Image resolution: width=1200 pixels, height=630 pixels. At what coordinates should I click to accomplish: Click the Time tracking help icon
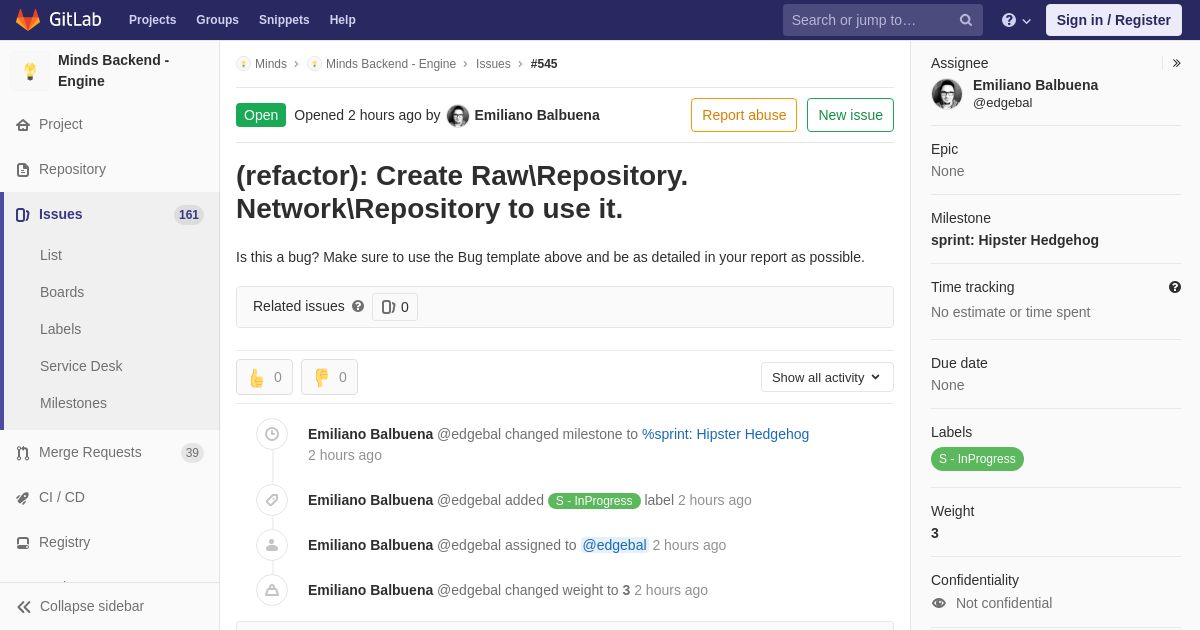[1175, 287]
